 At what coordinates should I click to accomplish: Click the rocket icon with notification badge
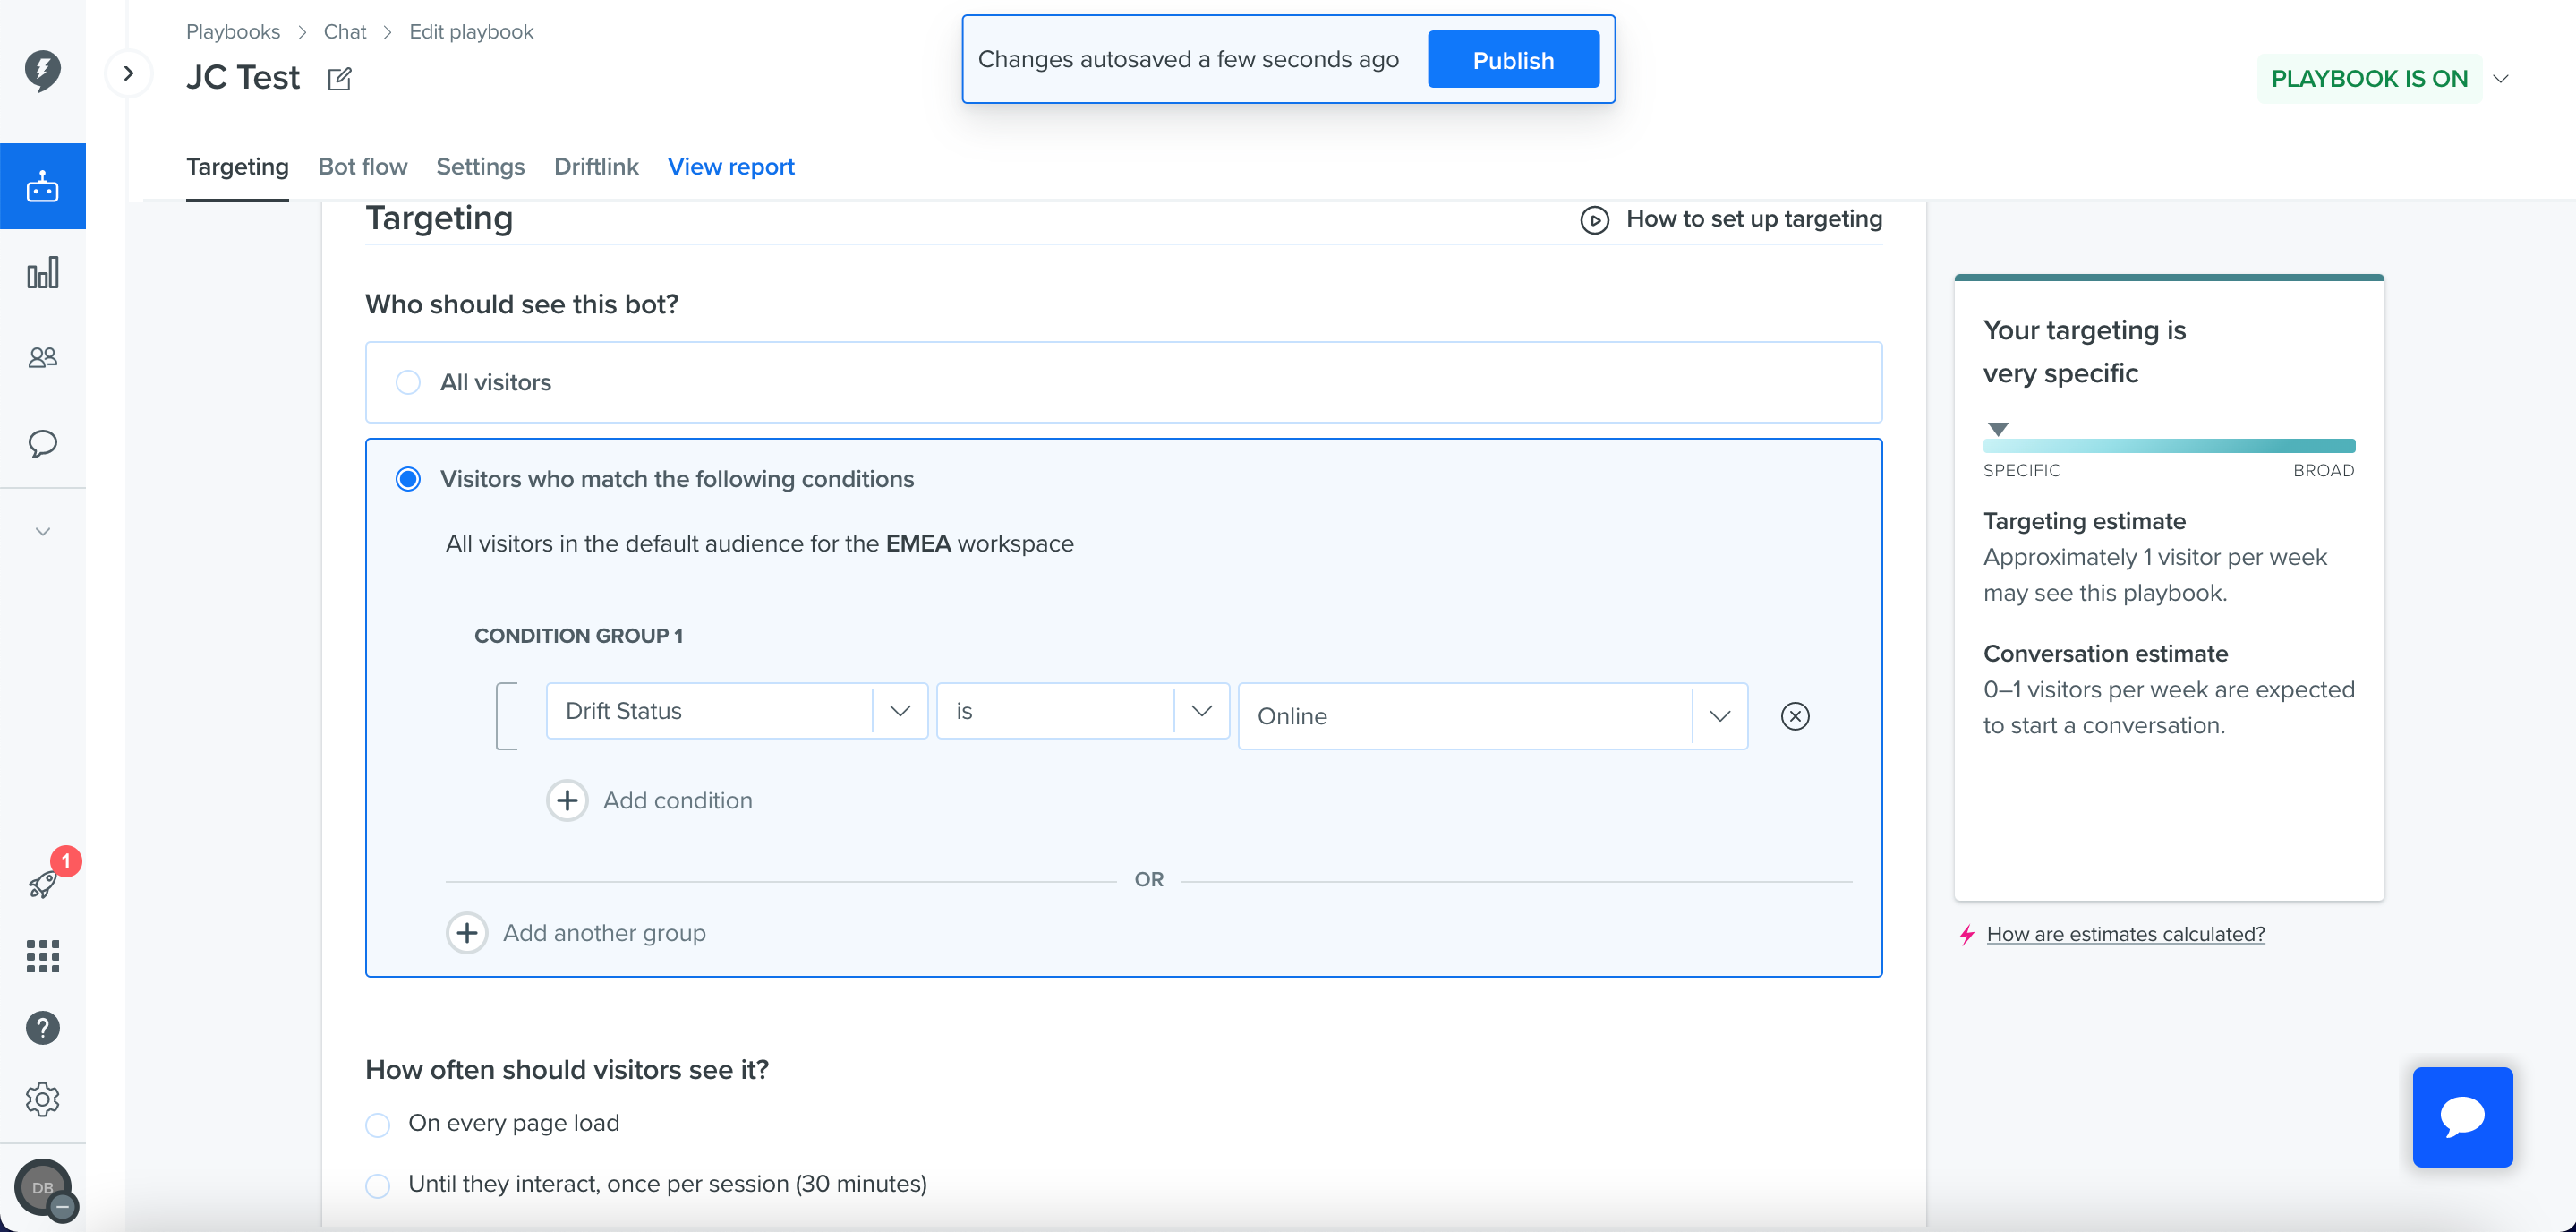click(44, 883)
